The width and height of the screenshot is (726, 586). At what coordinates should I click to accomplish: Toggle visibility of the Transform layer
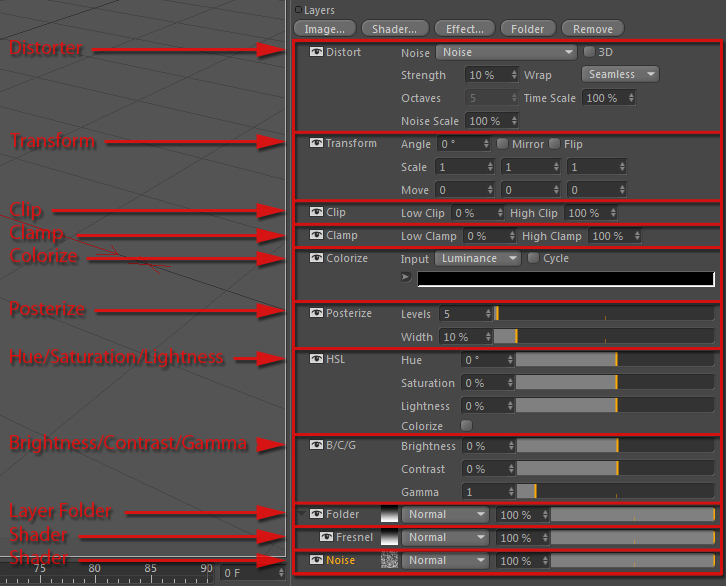tap(317, 144)
